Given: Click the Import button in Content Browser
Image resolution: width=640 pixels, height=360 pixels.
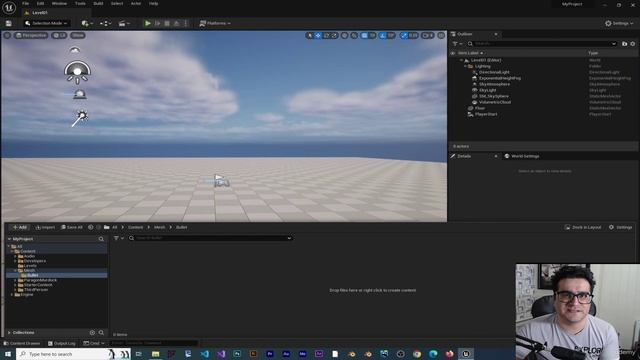Looking at the screenshot, I should 45,227.
